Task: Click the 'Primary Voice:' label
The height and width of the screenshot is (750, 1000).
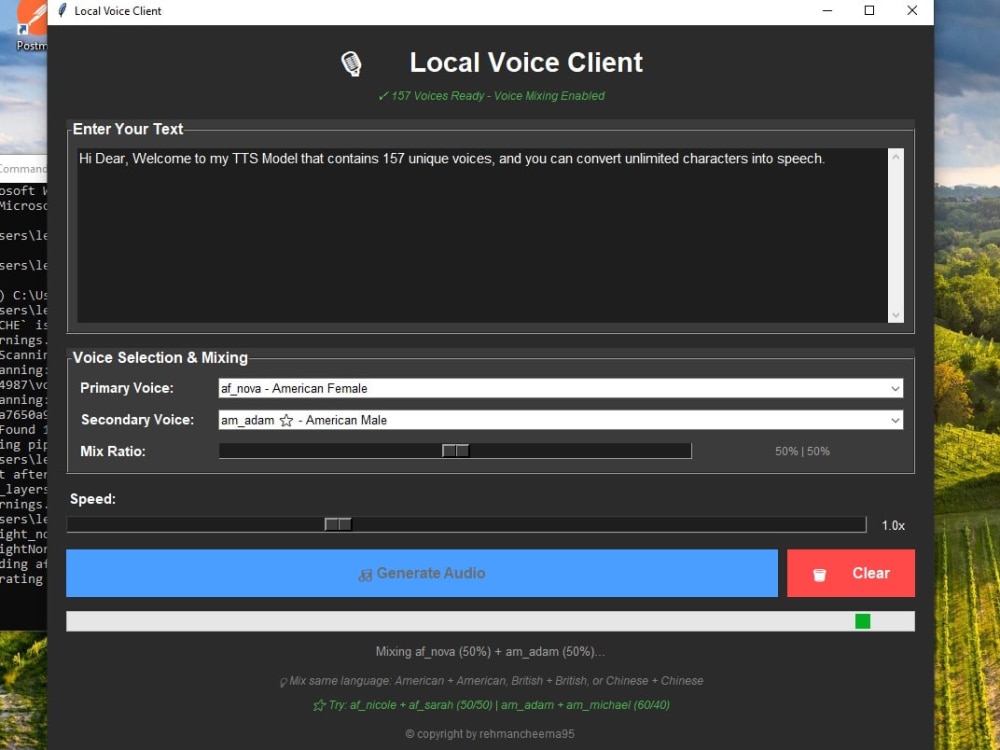Action: pyautogui.click(x=127, y=388)
